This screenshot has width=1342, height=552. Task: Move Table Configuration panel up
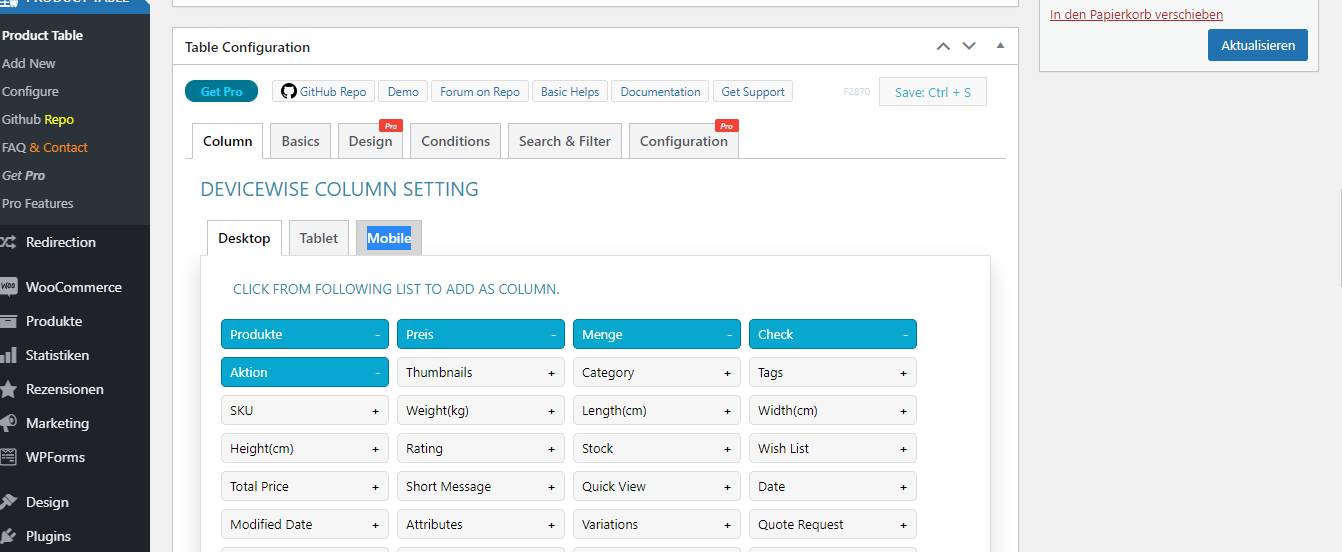(943, 46)
